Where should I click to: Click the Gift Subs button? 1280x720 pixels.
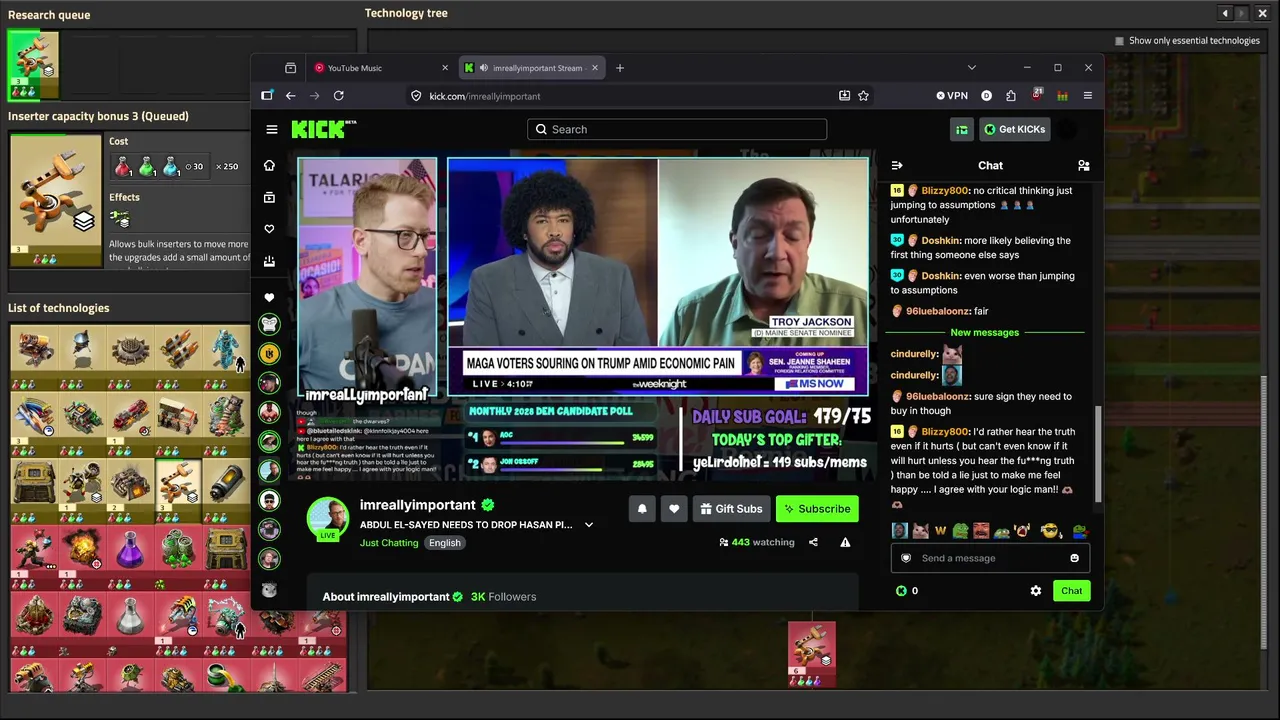point(731,509)
